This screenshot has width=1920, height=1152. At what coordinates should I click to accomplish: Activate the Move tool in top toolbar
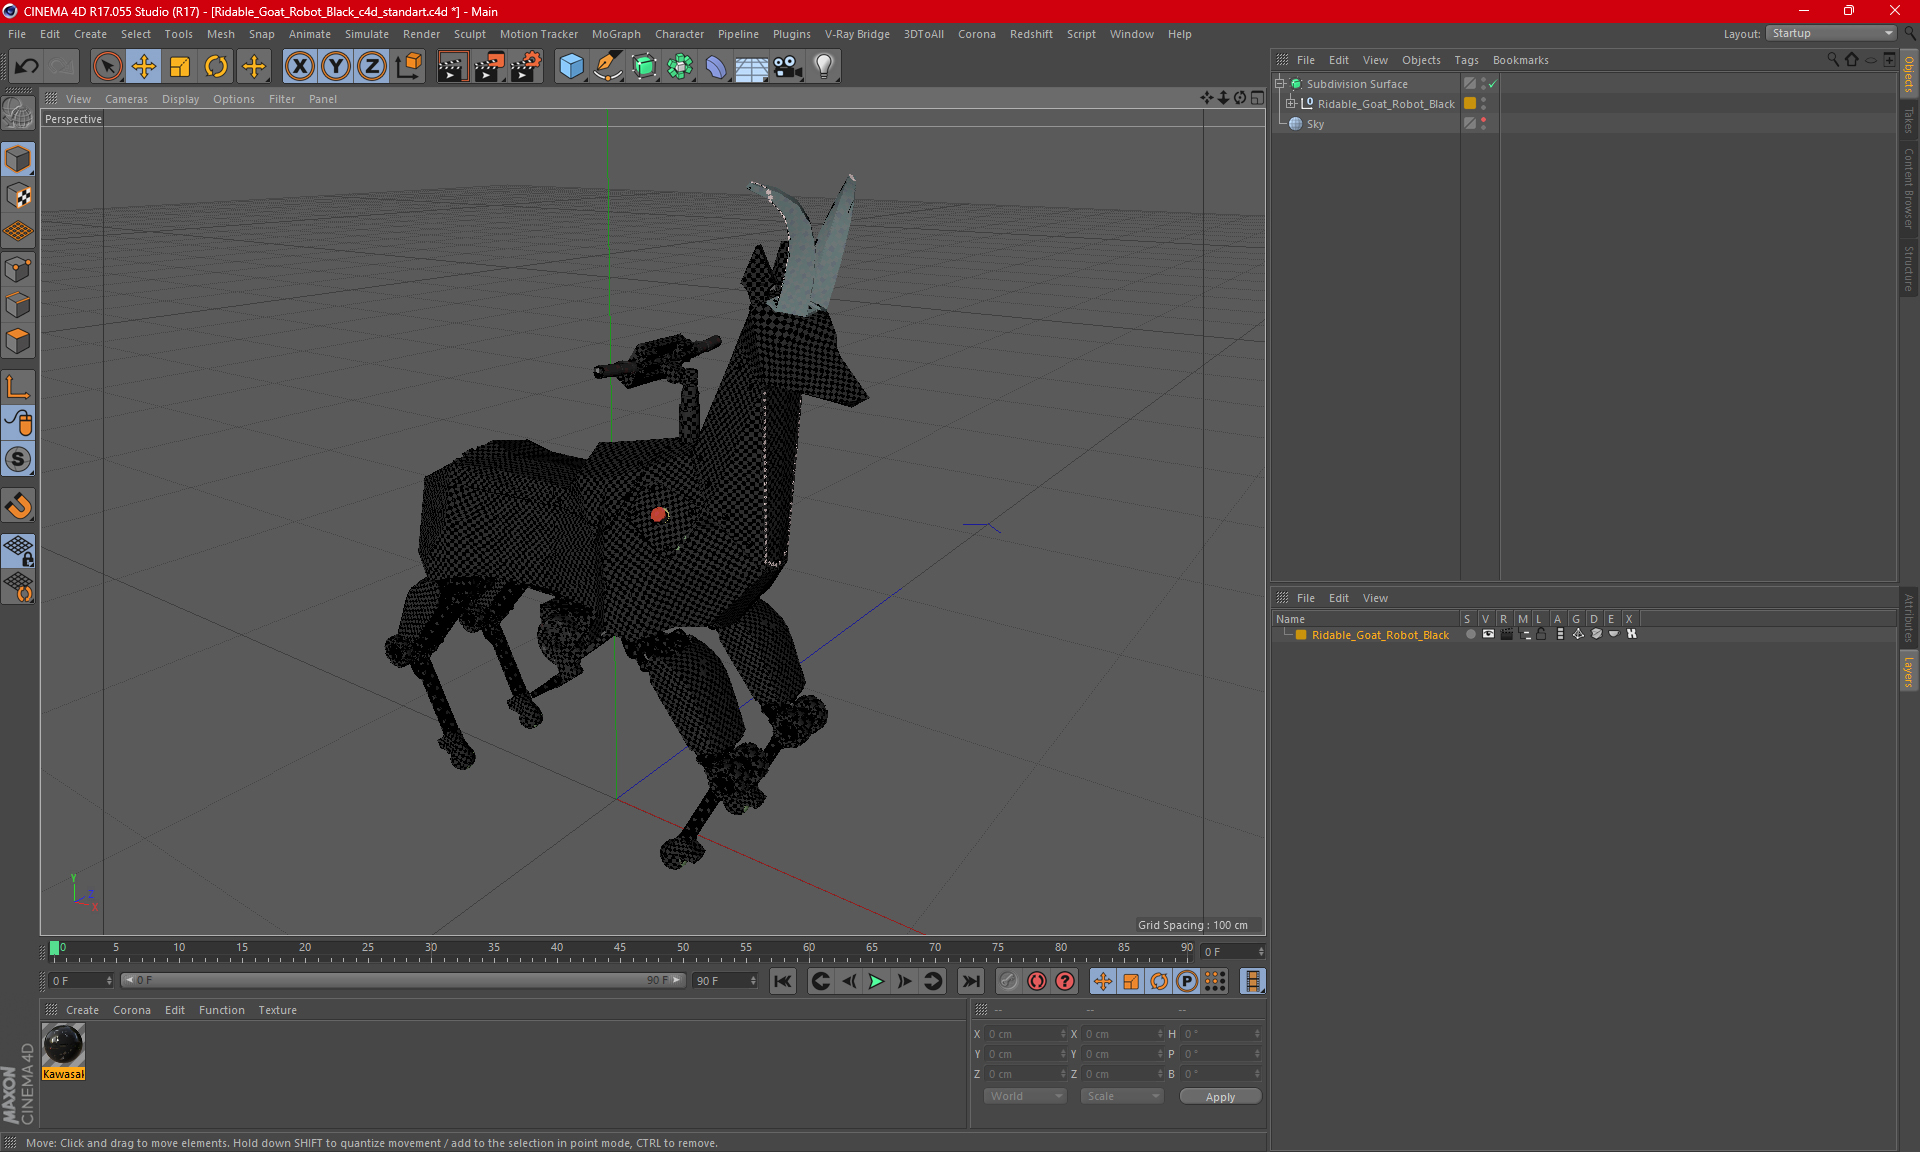144,67
